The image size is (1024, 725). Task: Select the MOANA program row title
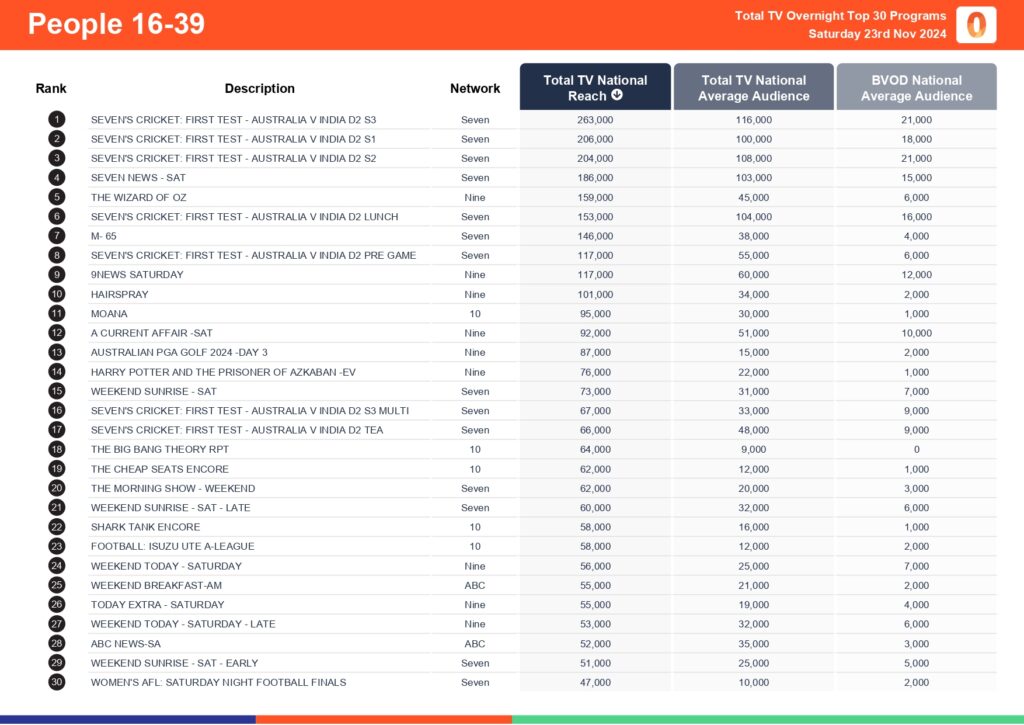pos(109,313)
